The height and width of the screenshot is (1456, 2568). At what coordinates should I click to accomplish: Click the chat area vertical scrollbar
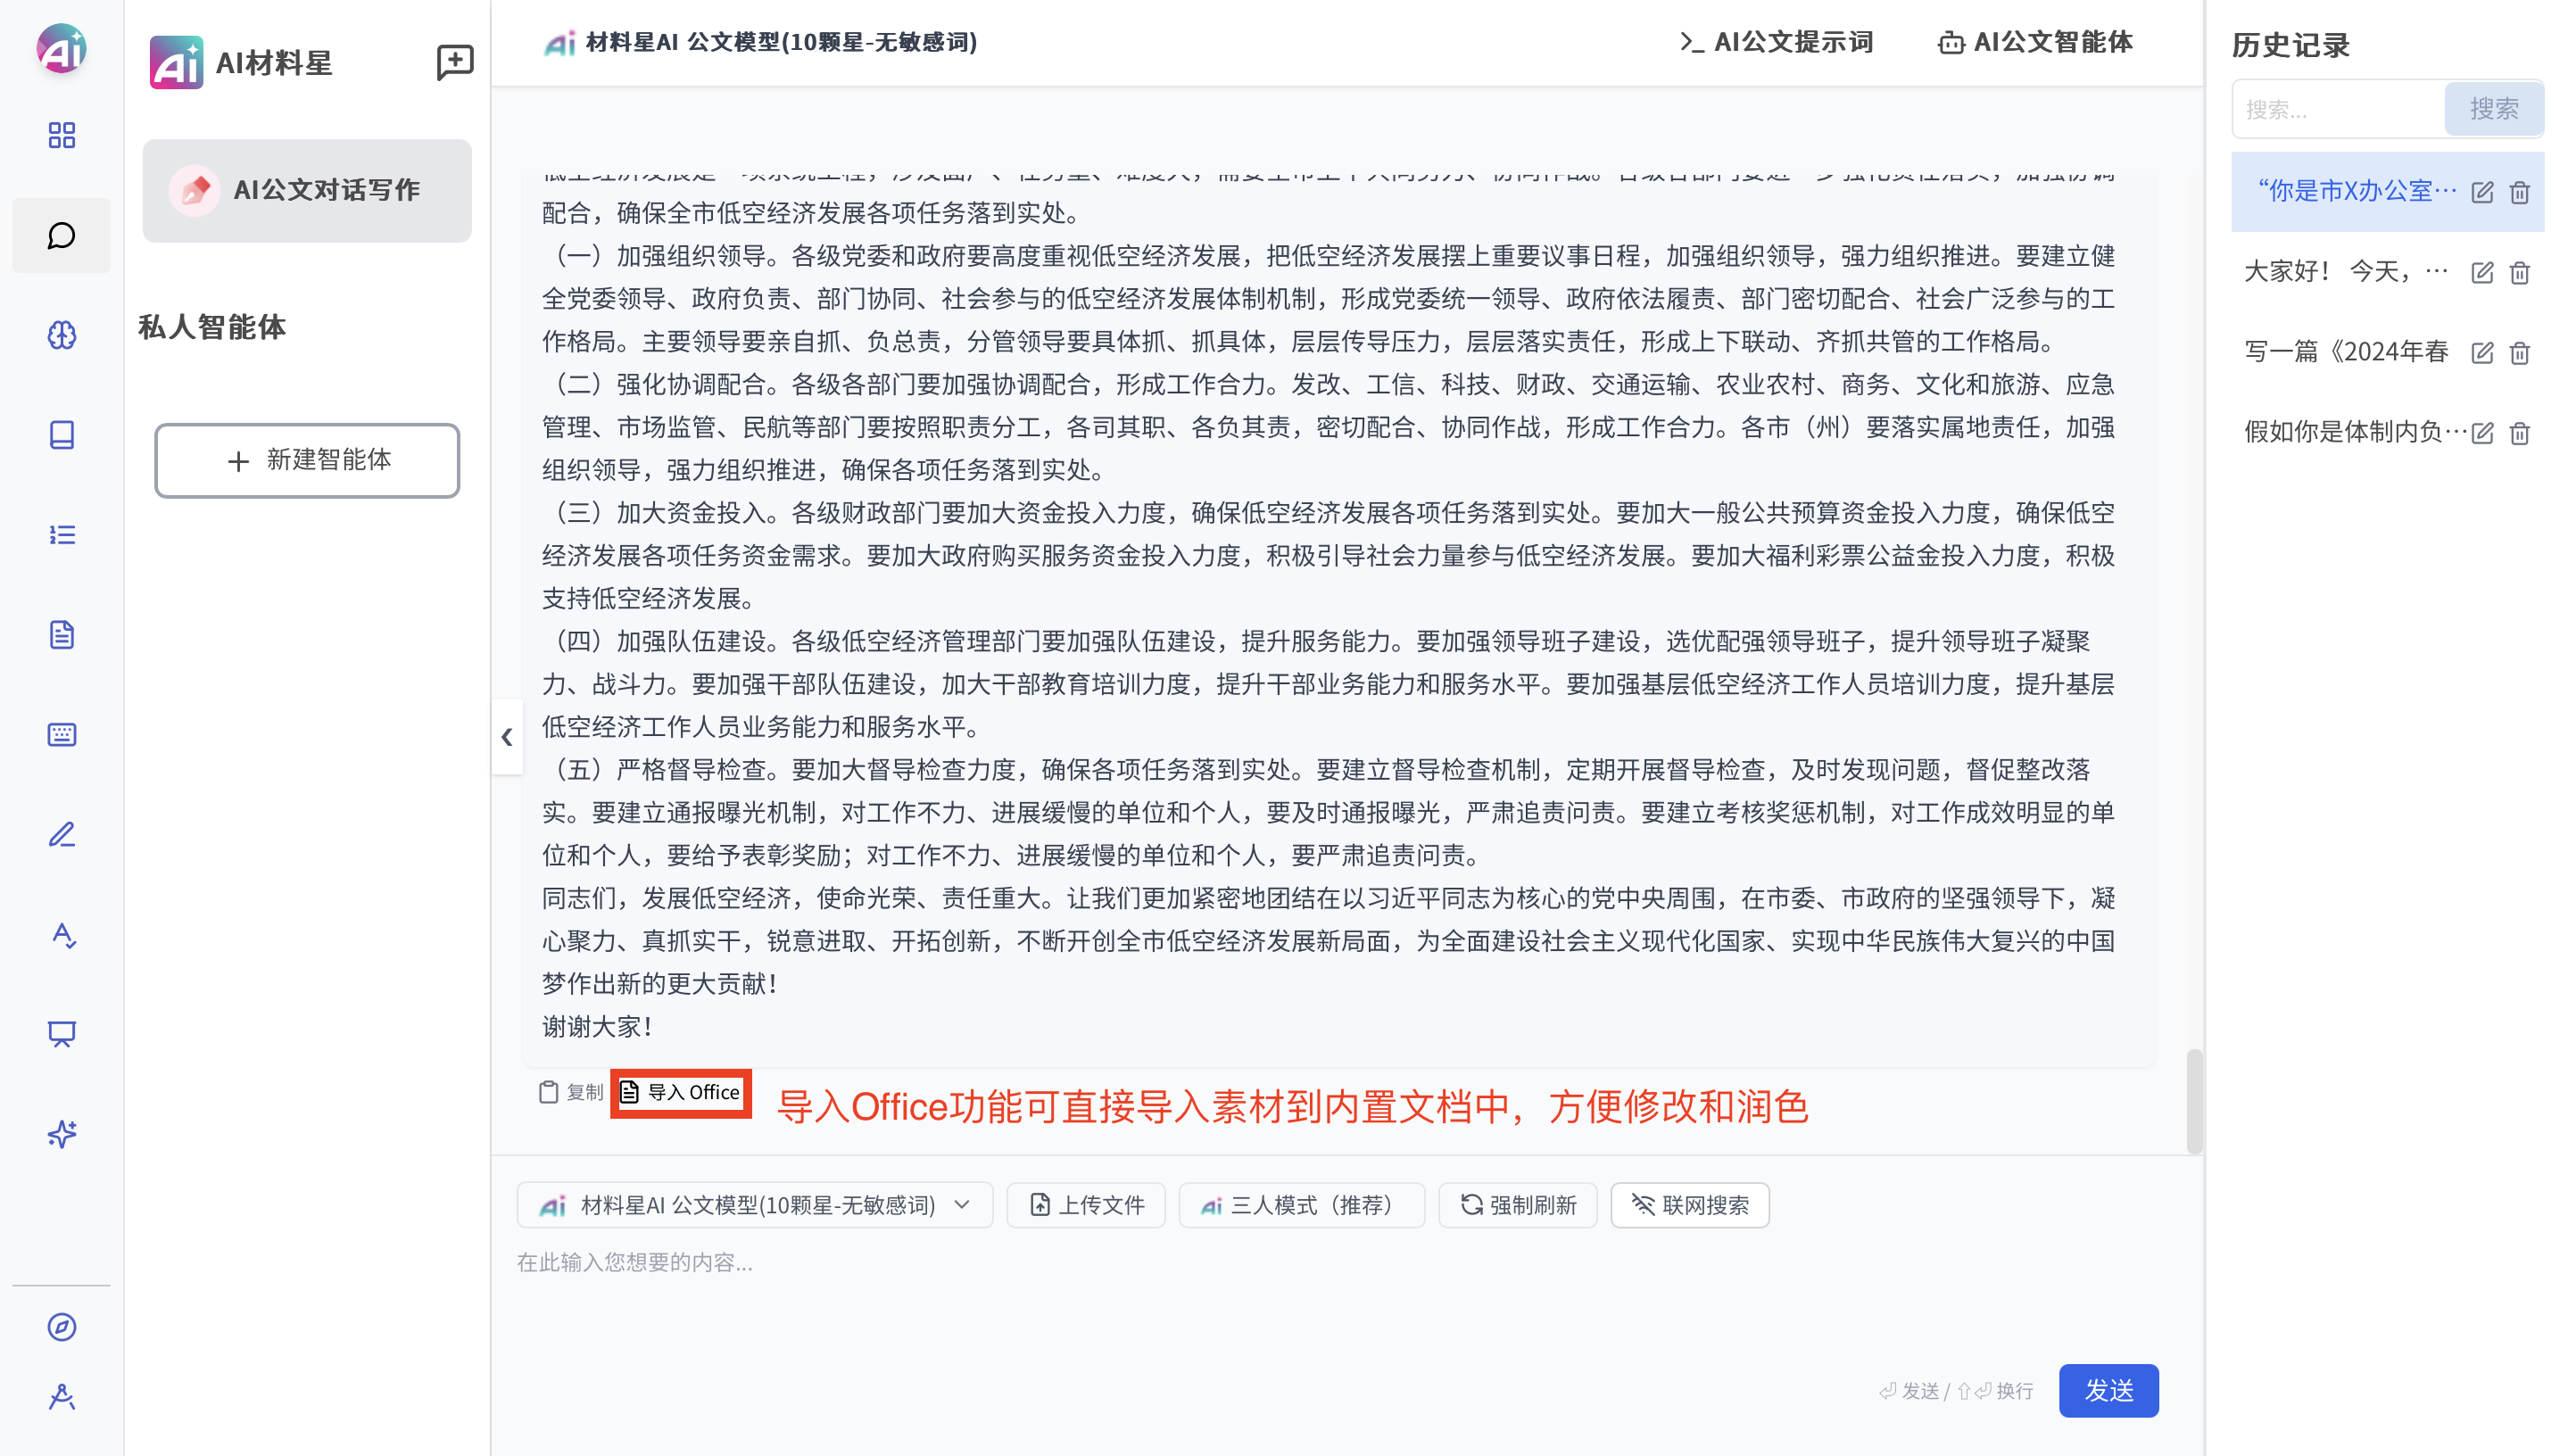click(2194, 1100)
